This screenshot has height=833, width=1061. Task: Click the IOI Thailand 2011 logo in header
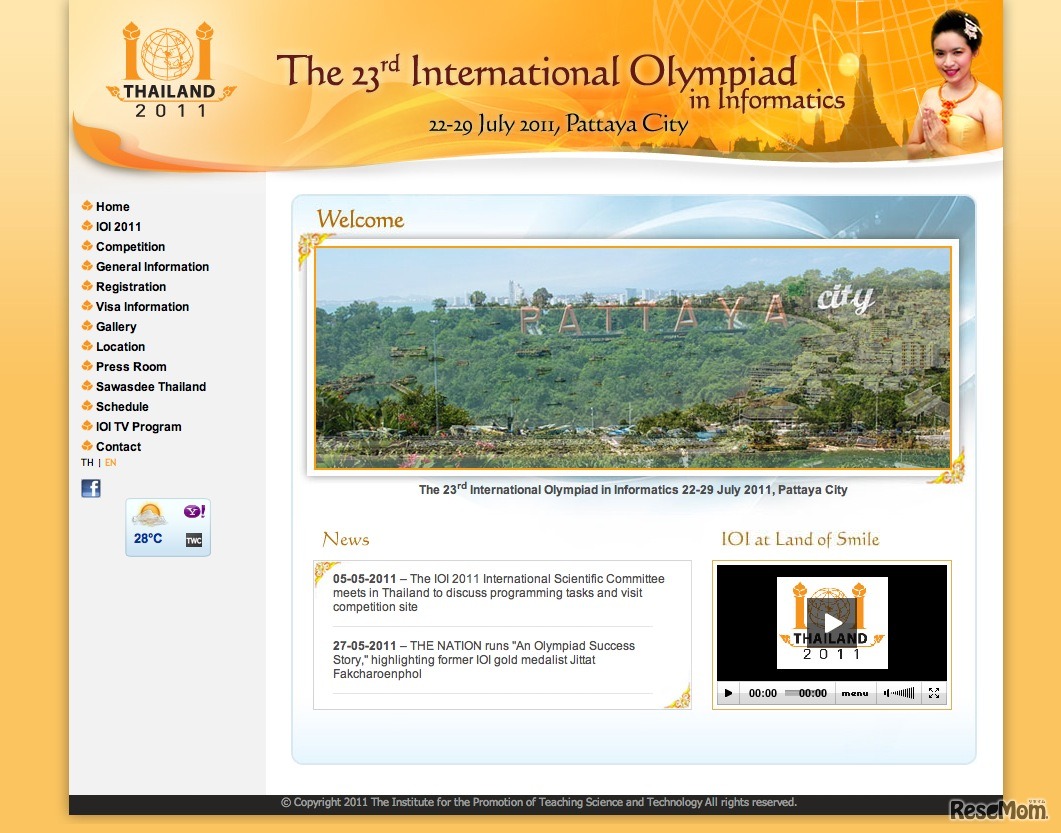tap(169, 70)
